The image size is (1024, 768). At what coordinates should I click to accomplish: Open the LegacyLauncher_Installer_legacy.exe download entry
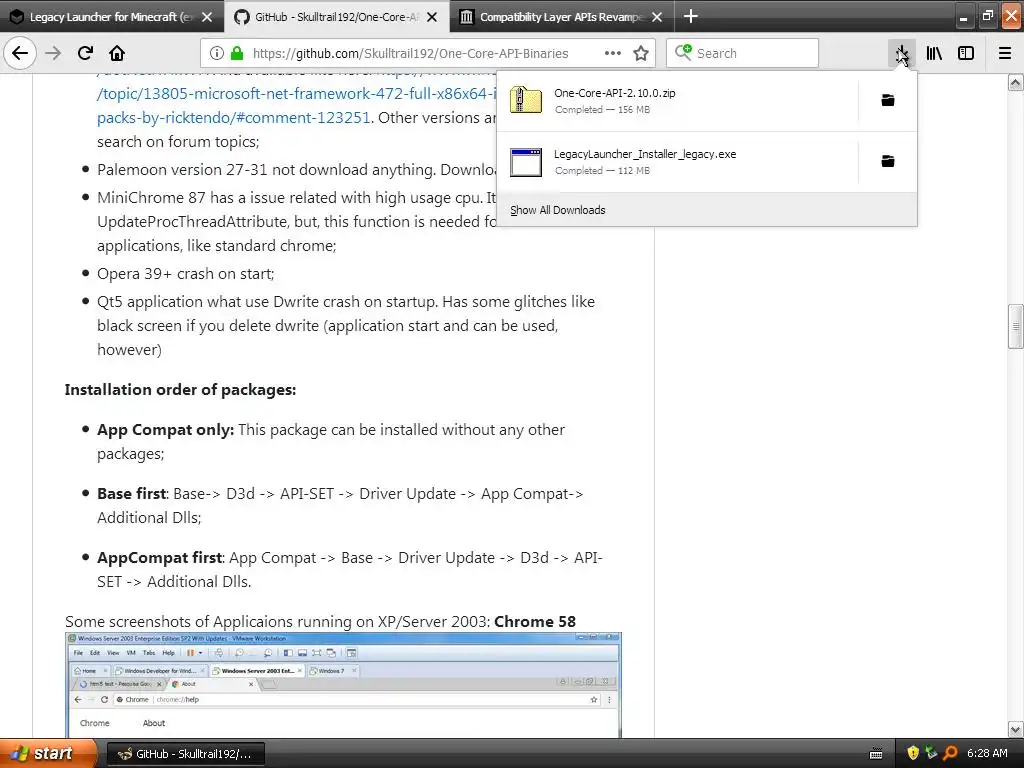tap(677, 161)
